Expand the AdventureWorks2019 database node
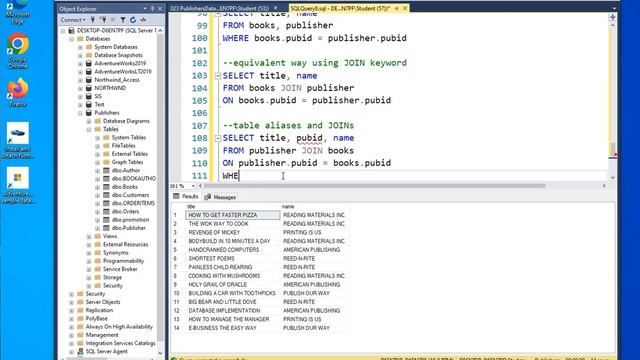640x360 pixels. (80, 64)
